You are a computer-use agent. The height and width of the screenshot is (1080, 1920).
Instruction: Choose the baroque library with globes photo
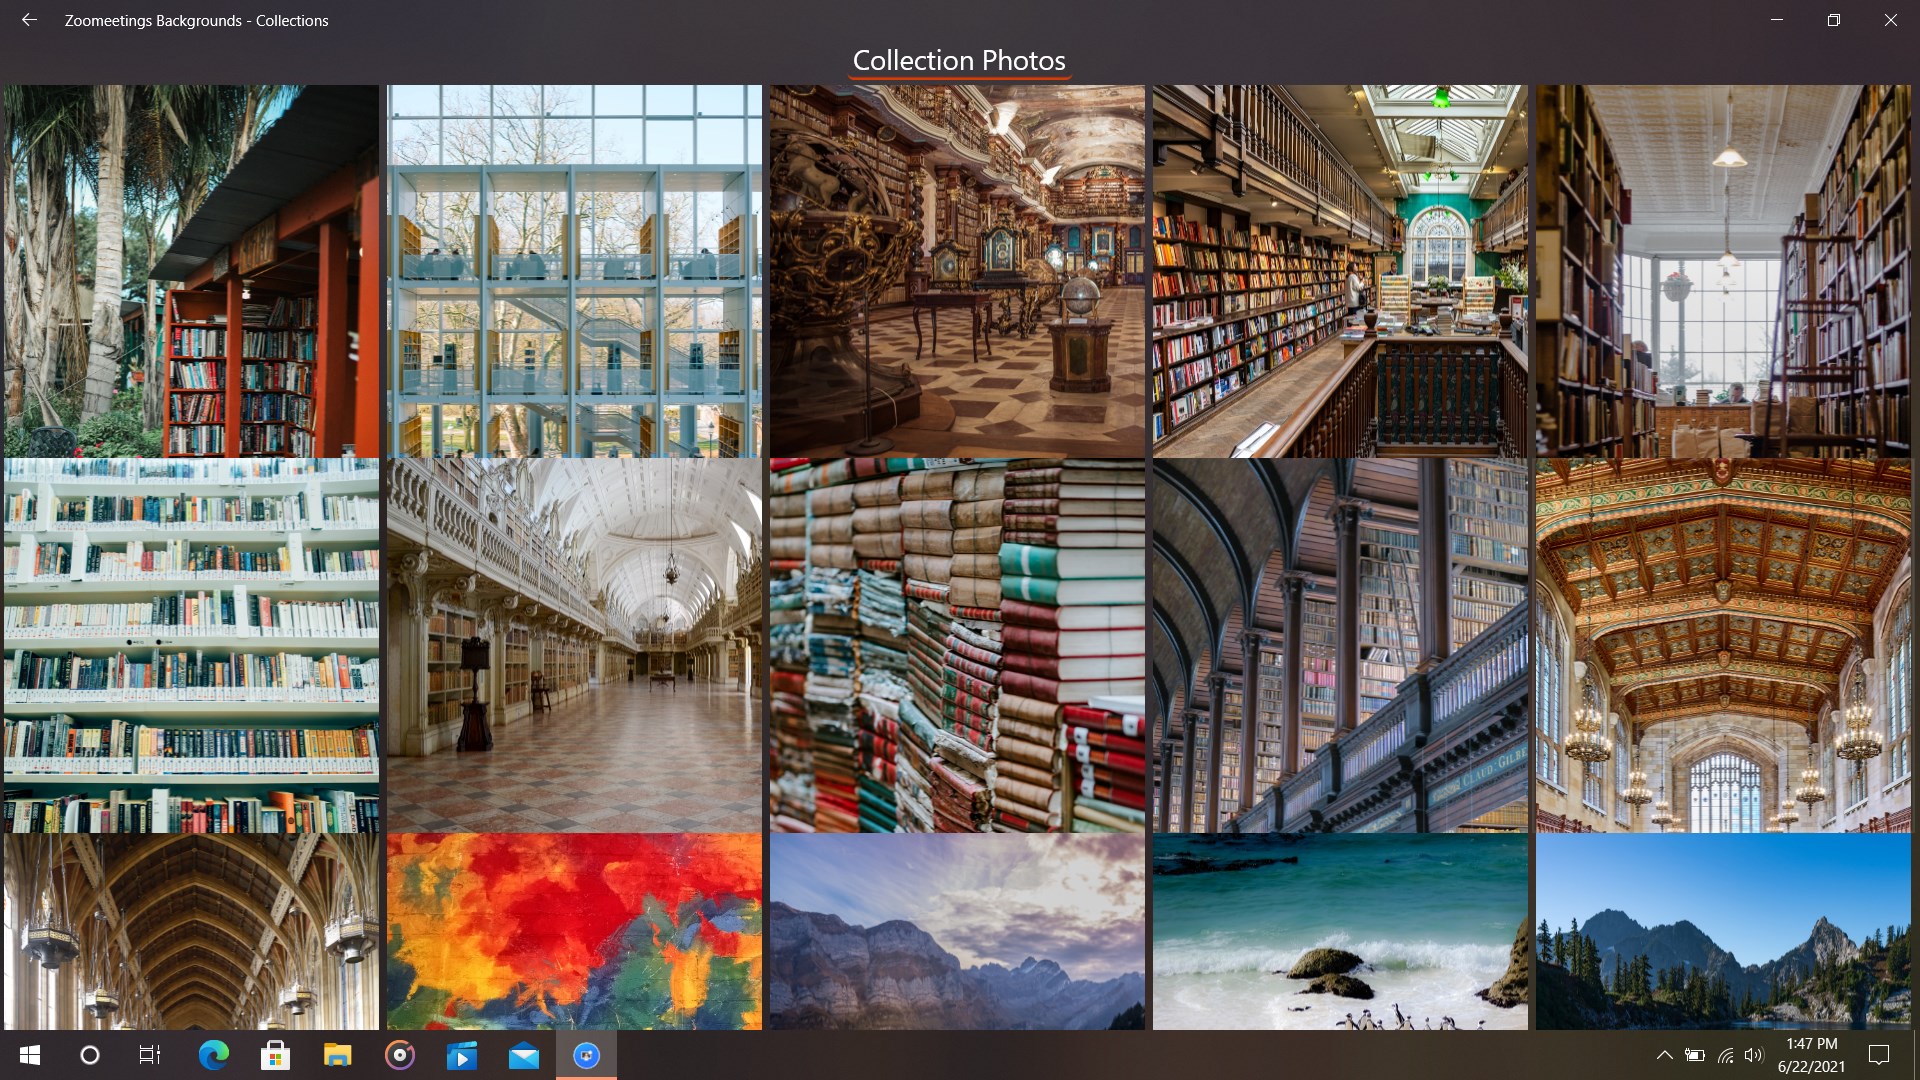click(957, 271)
